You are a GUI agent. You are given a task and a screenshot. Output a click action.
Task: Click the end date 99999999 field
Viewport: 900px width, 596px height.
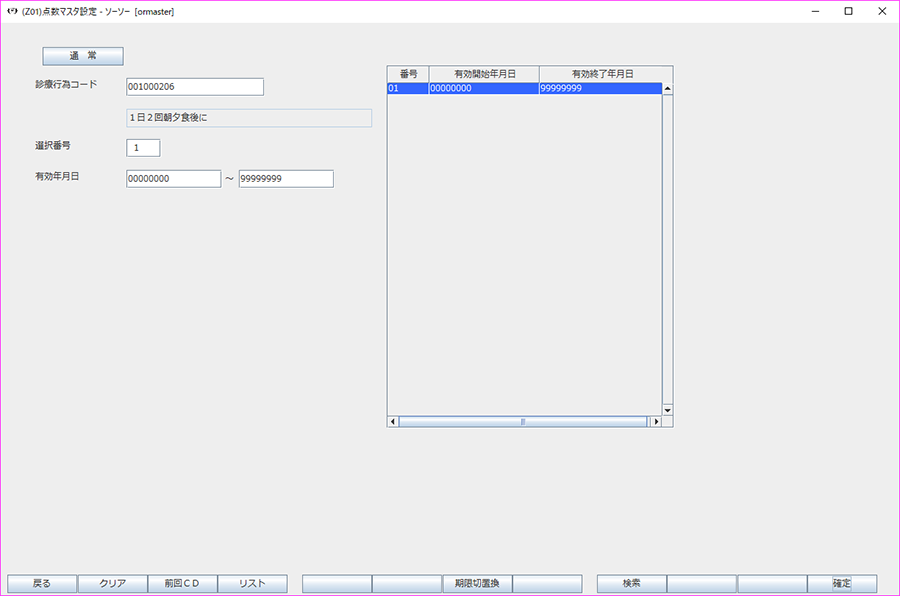click(x=285, y=179)
